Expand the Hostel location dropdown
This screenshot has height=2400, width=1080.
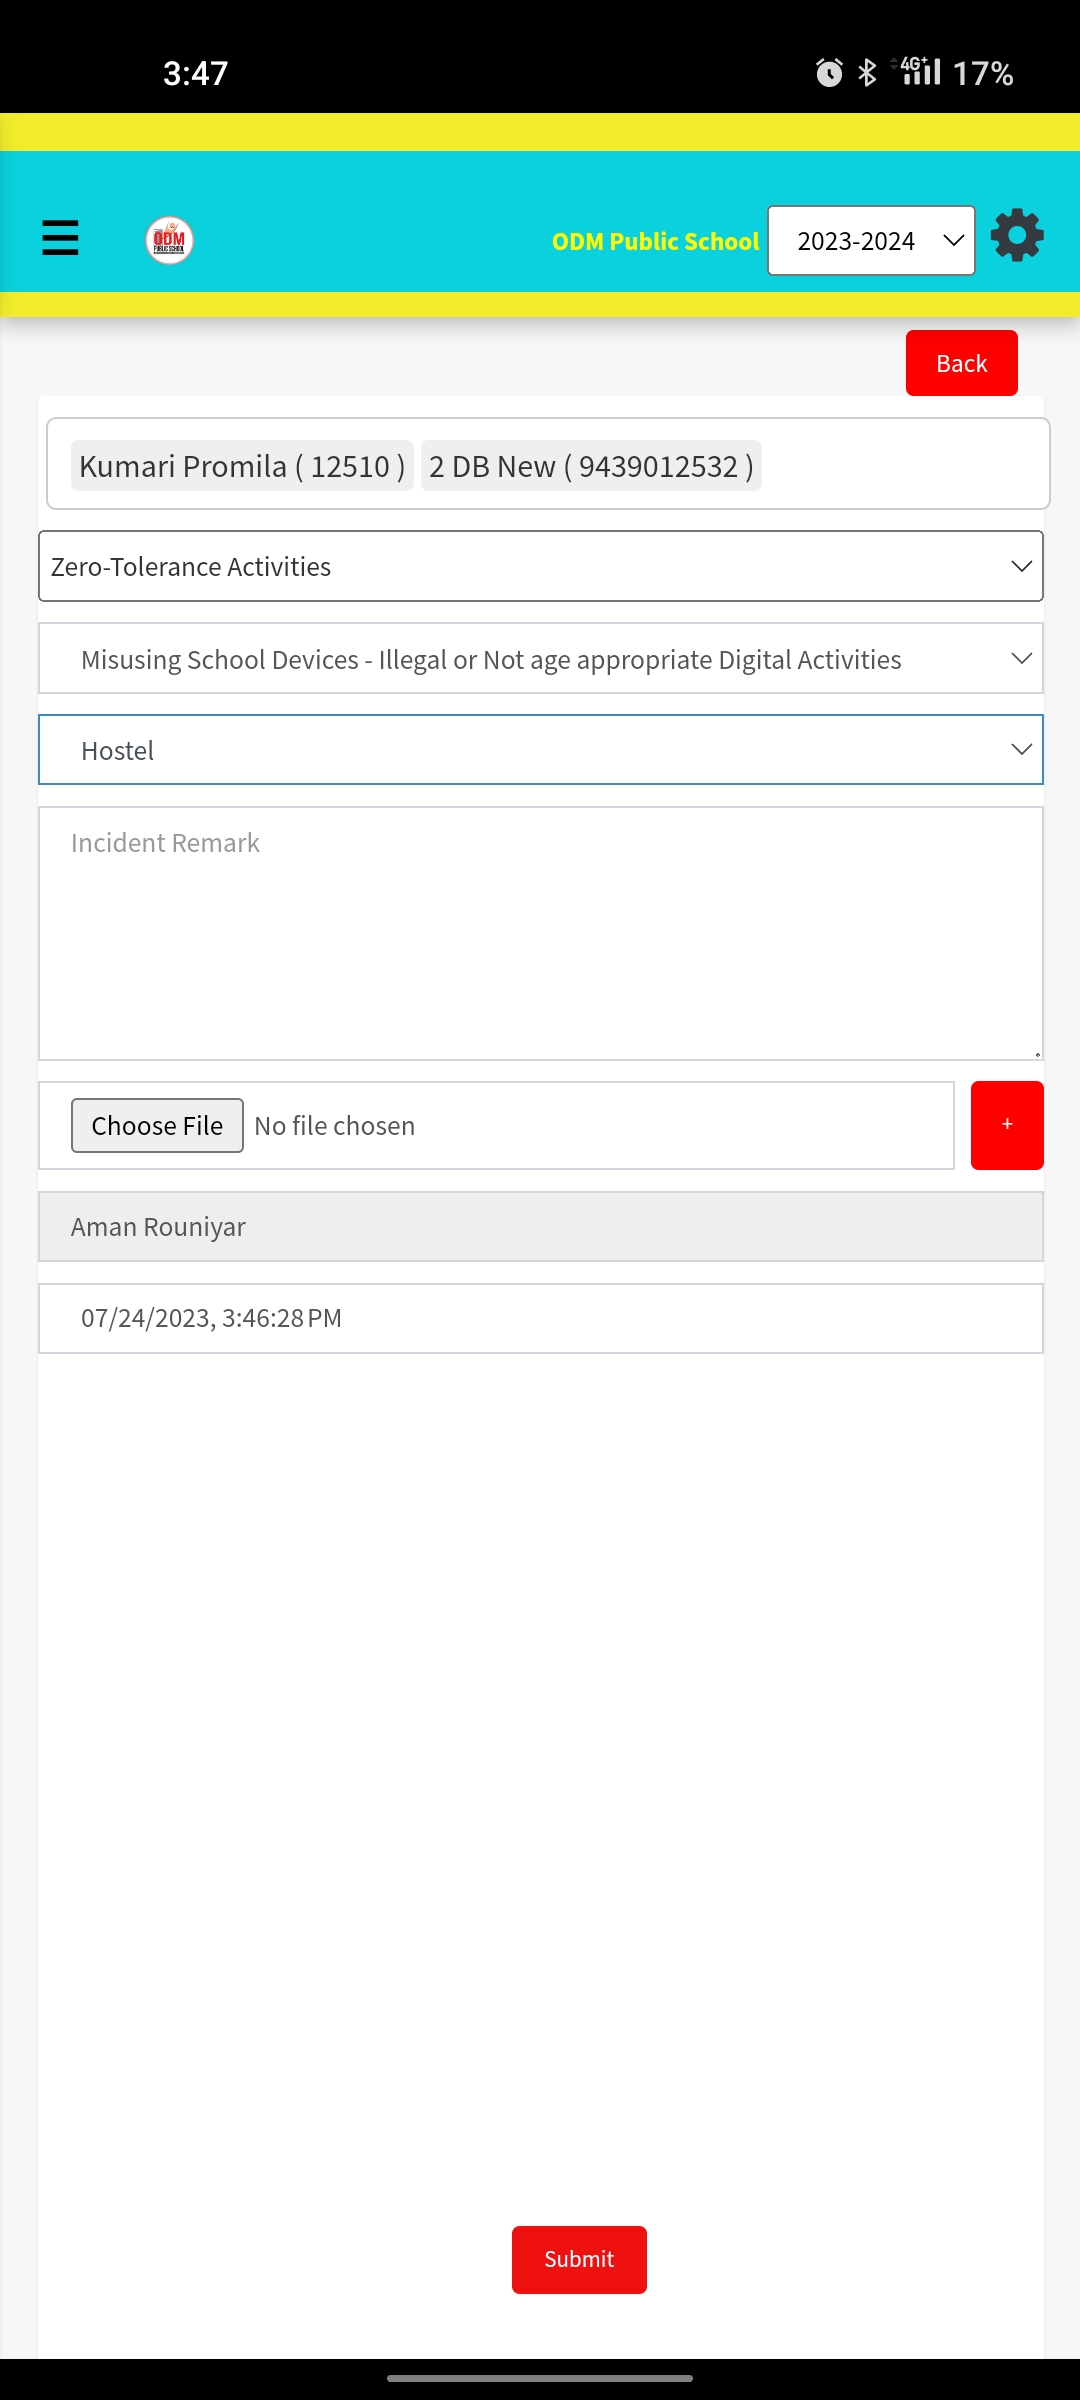pos(540,750)
